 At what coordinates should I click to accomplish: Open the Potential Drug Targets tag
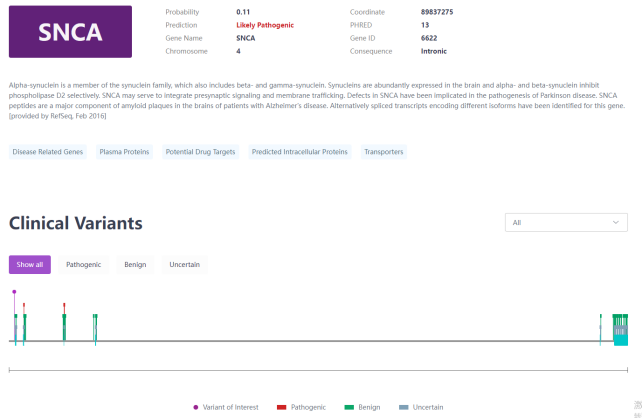click(x=200, y=152)
